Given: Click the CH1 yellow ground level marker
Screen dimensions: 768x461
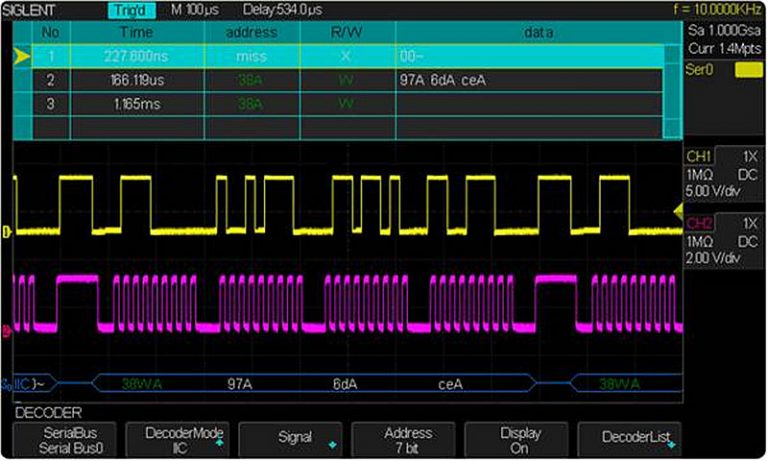Looking at the screenshot, I should [6, 232].
